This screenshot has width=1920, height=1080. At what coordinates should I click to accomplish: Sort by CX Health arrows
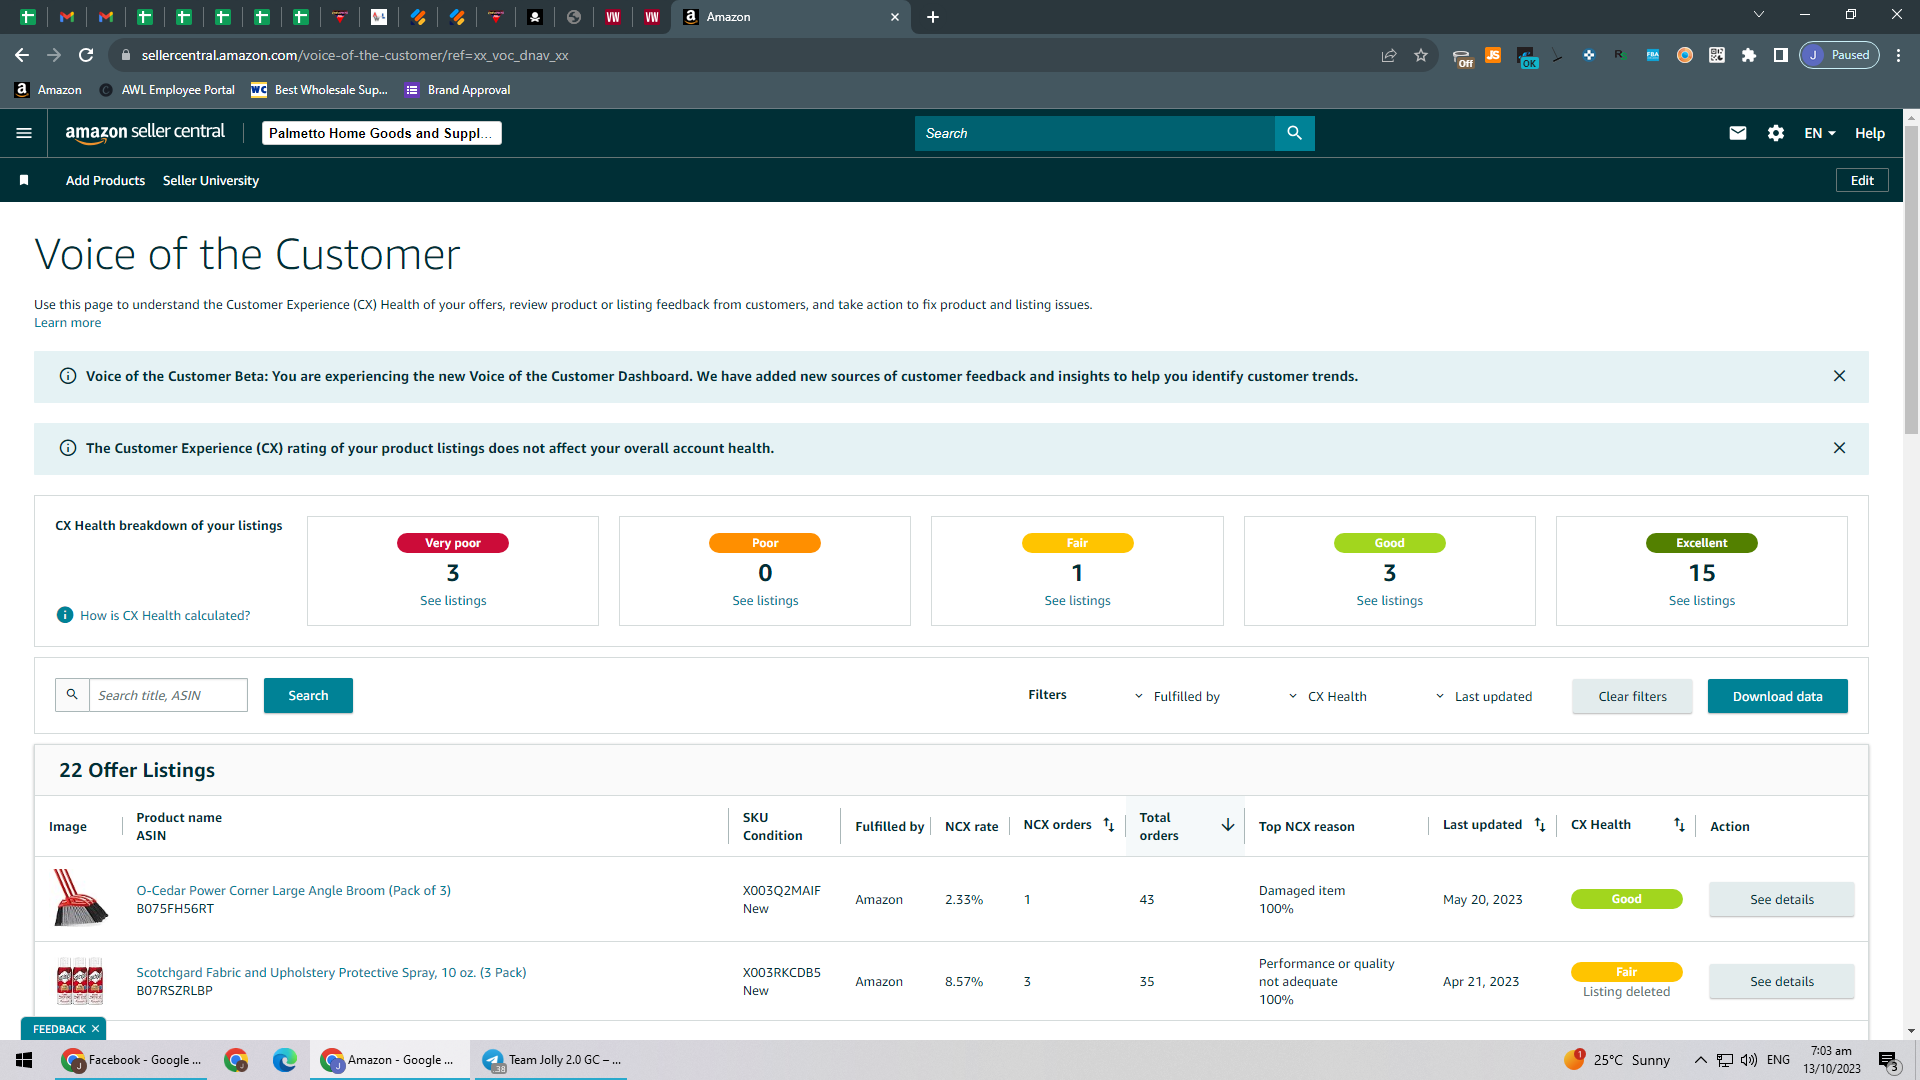(x=1679, y=825)
